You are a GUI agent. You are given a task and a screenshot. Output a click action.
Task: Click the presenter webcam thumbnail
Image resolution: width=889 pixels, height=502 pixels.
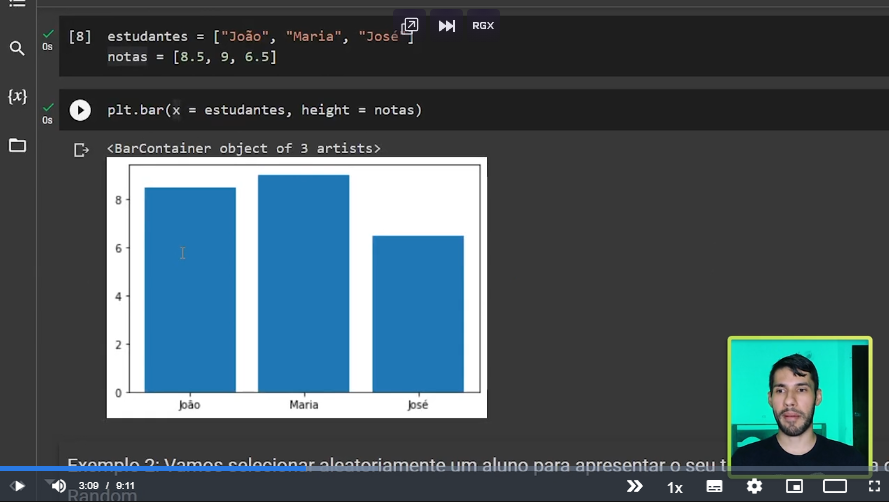[799, 406]
